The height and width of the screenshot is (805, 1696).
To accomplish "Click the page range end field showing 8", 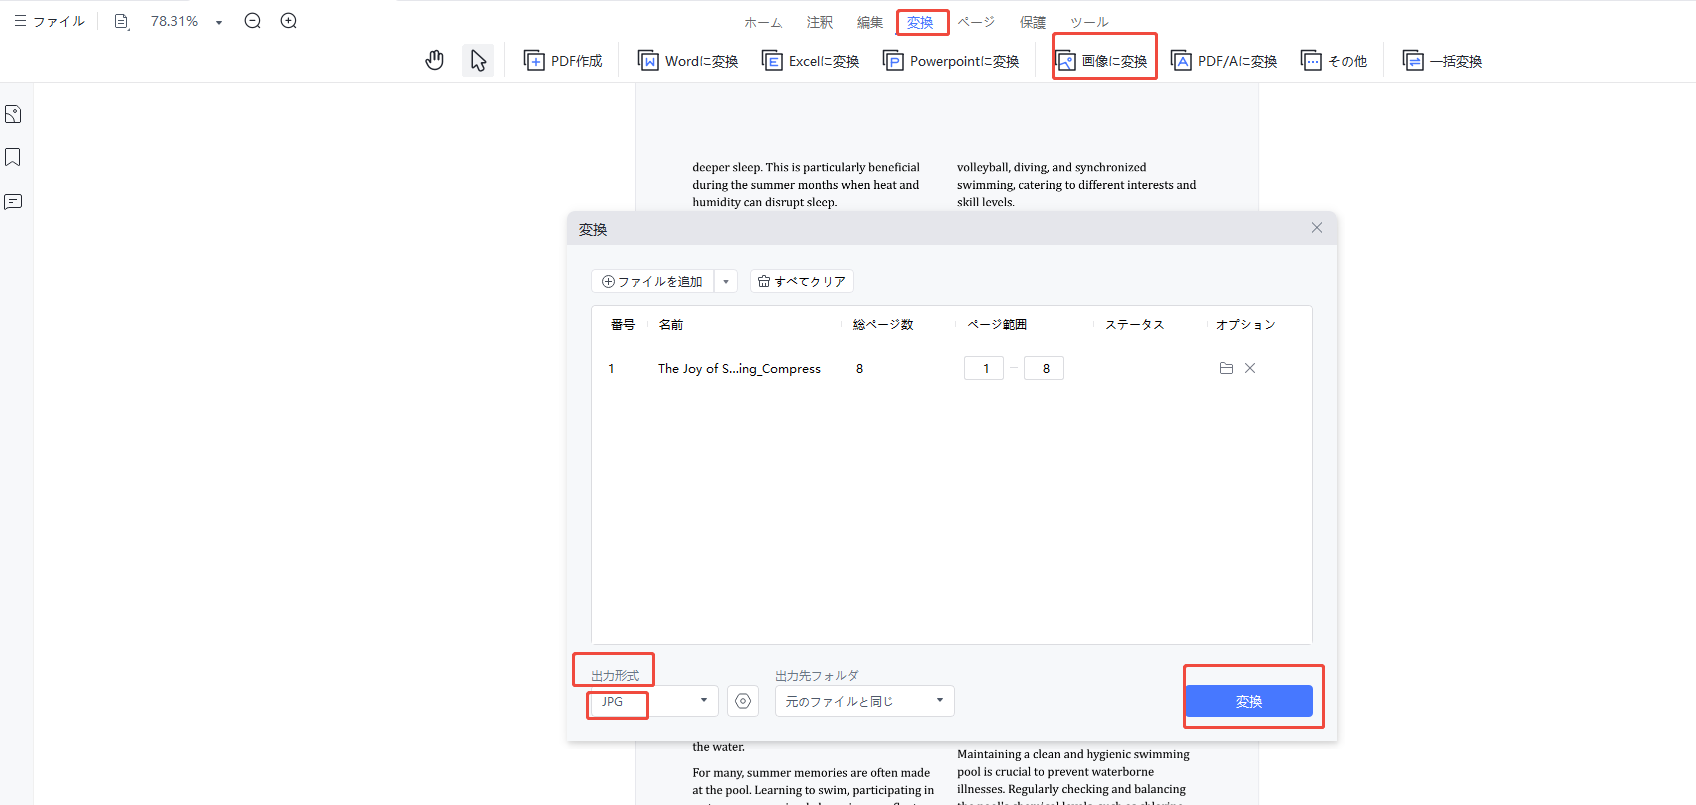I will (x=1044, y=368).
